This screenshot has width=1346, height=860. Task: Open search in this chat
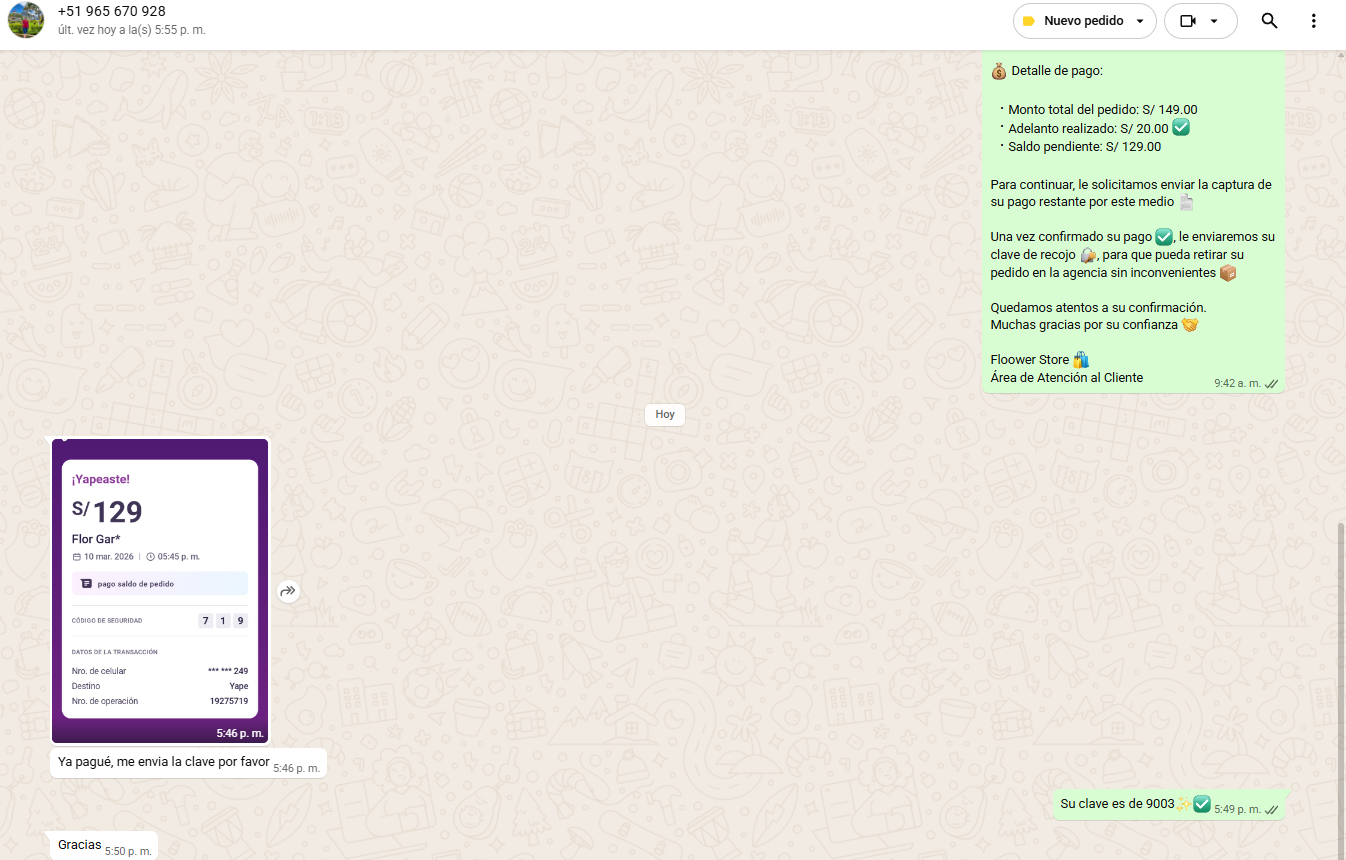[x=1269, y=21]
